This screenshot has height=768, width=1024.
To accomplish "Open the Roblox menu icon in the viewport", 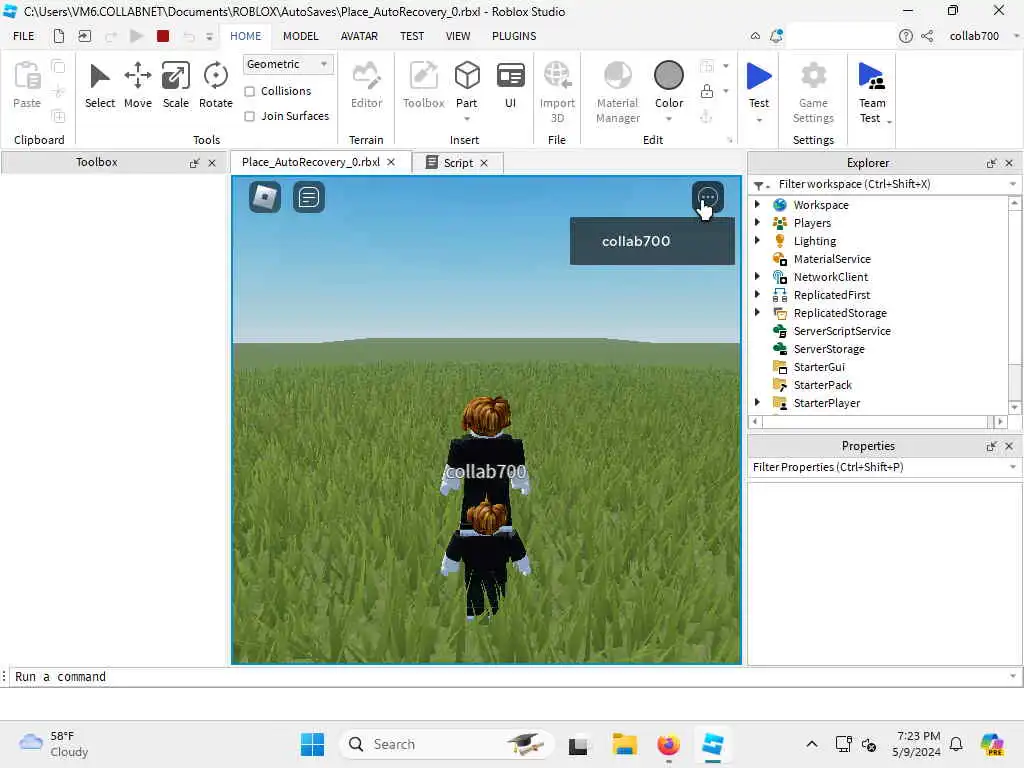I will tap(264, 197).
